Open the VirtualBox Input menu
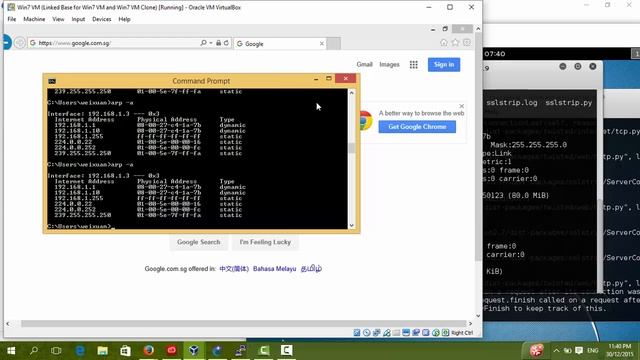 pos(78,19)
